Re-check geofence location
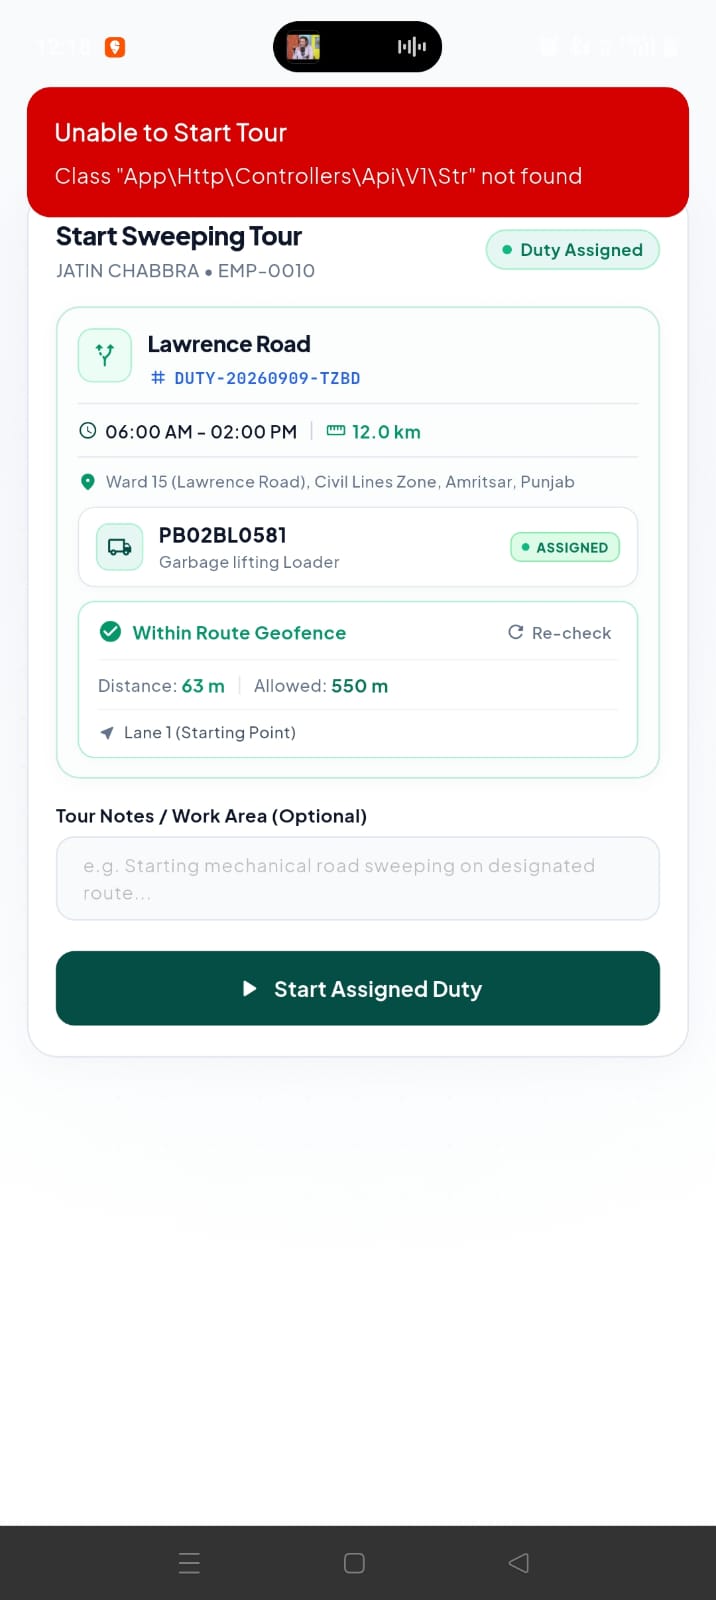The height and width of the screenshot is (1600, 716). tap(560, 633)
